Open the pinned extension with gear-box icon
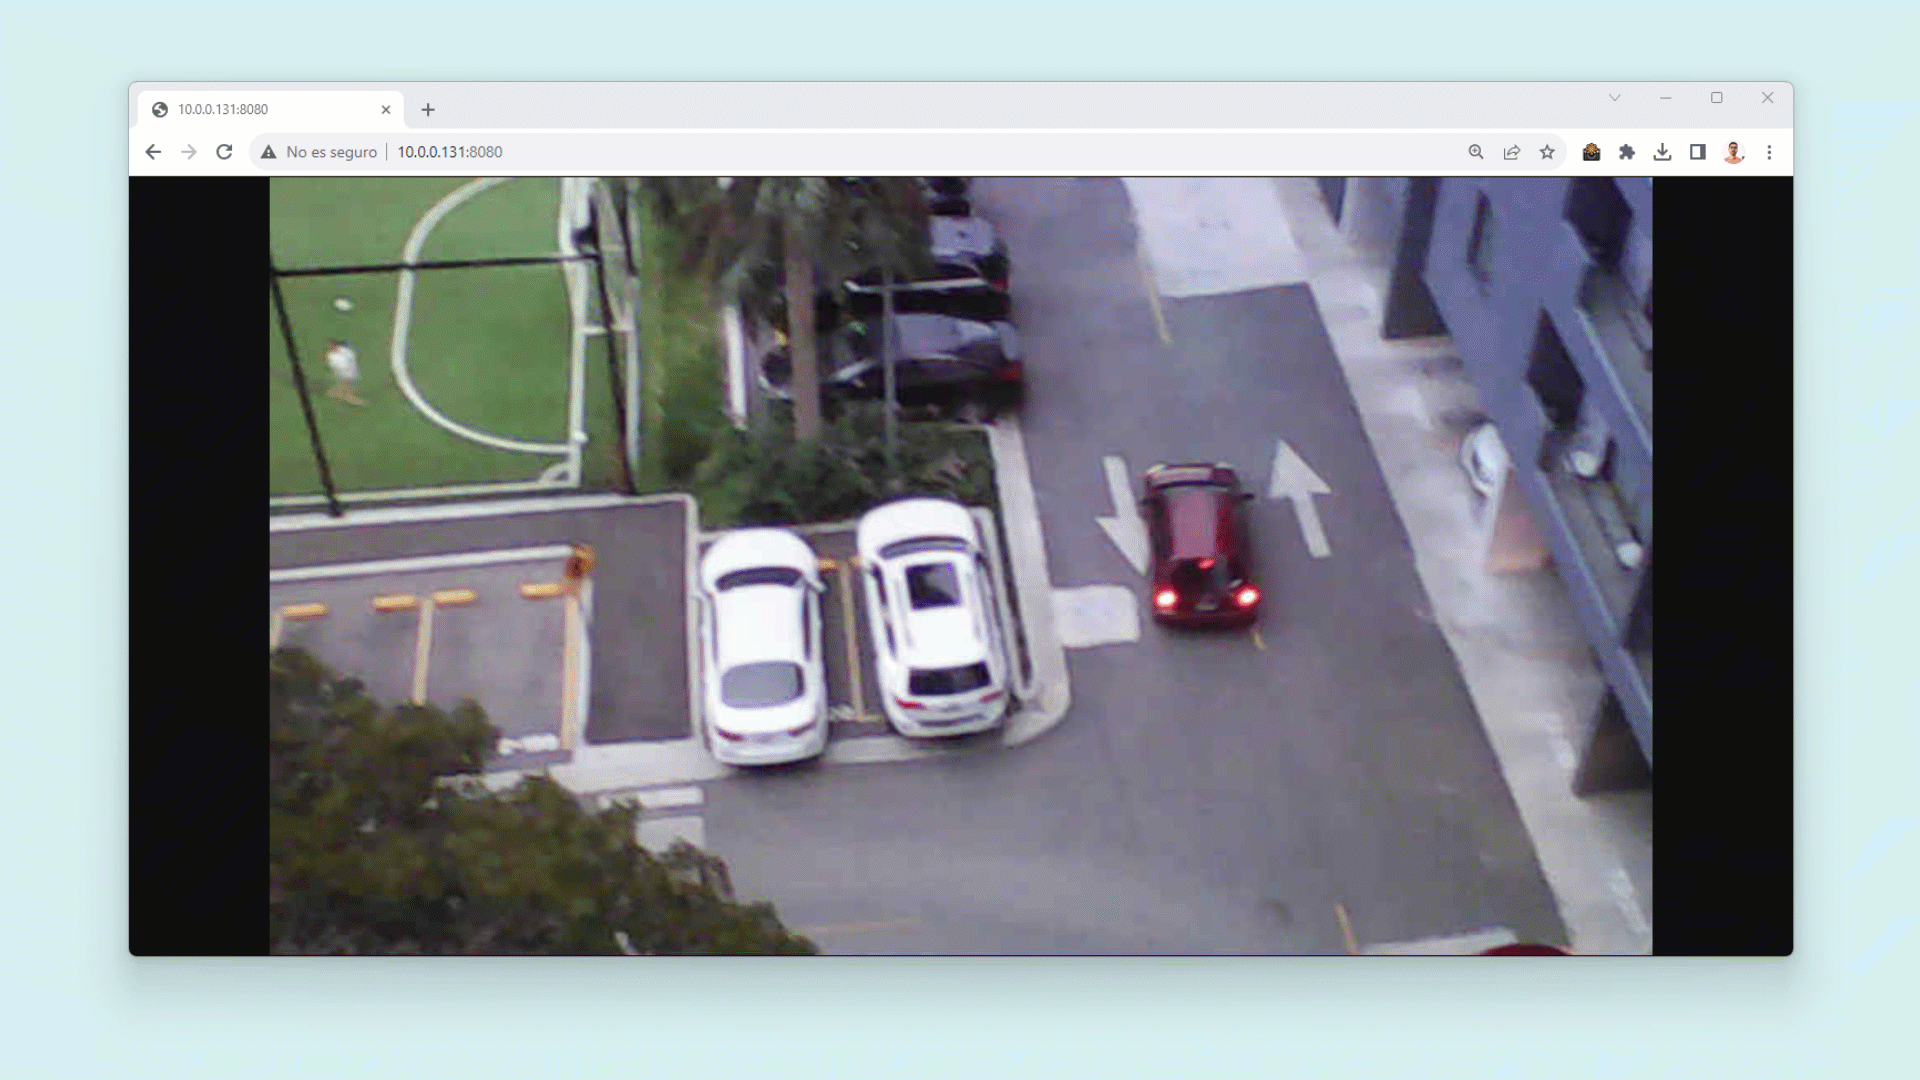Viewport: 1920px width, 1080px height. coord(1591,152)
